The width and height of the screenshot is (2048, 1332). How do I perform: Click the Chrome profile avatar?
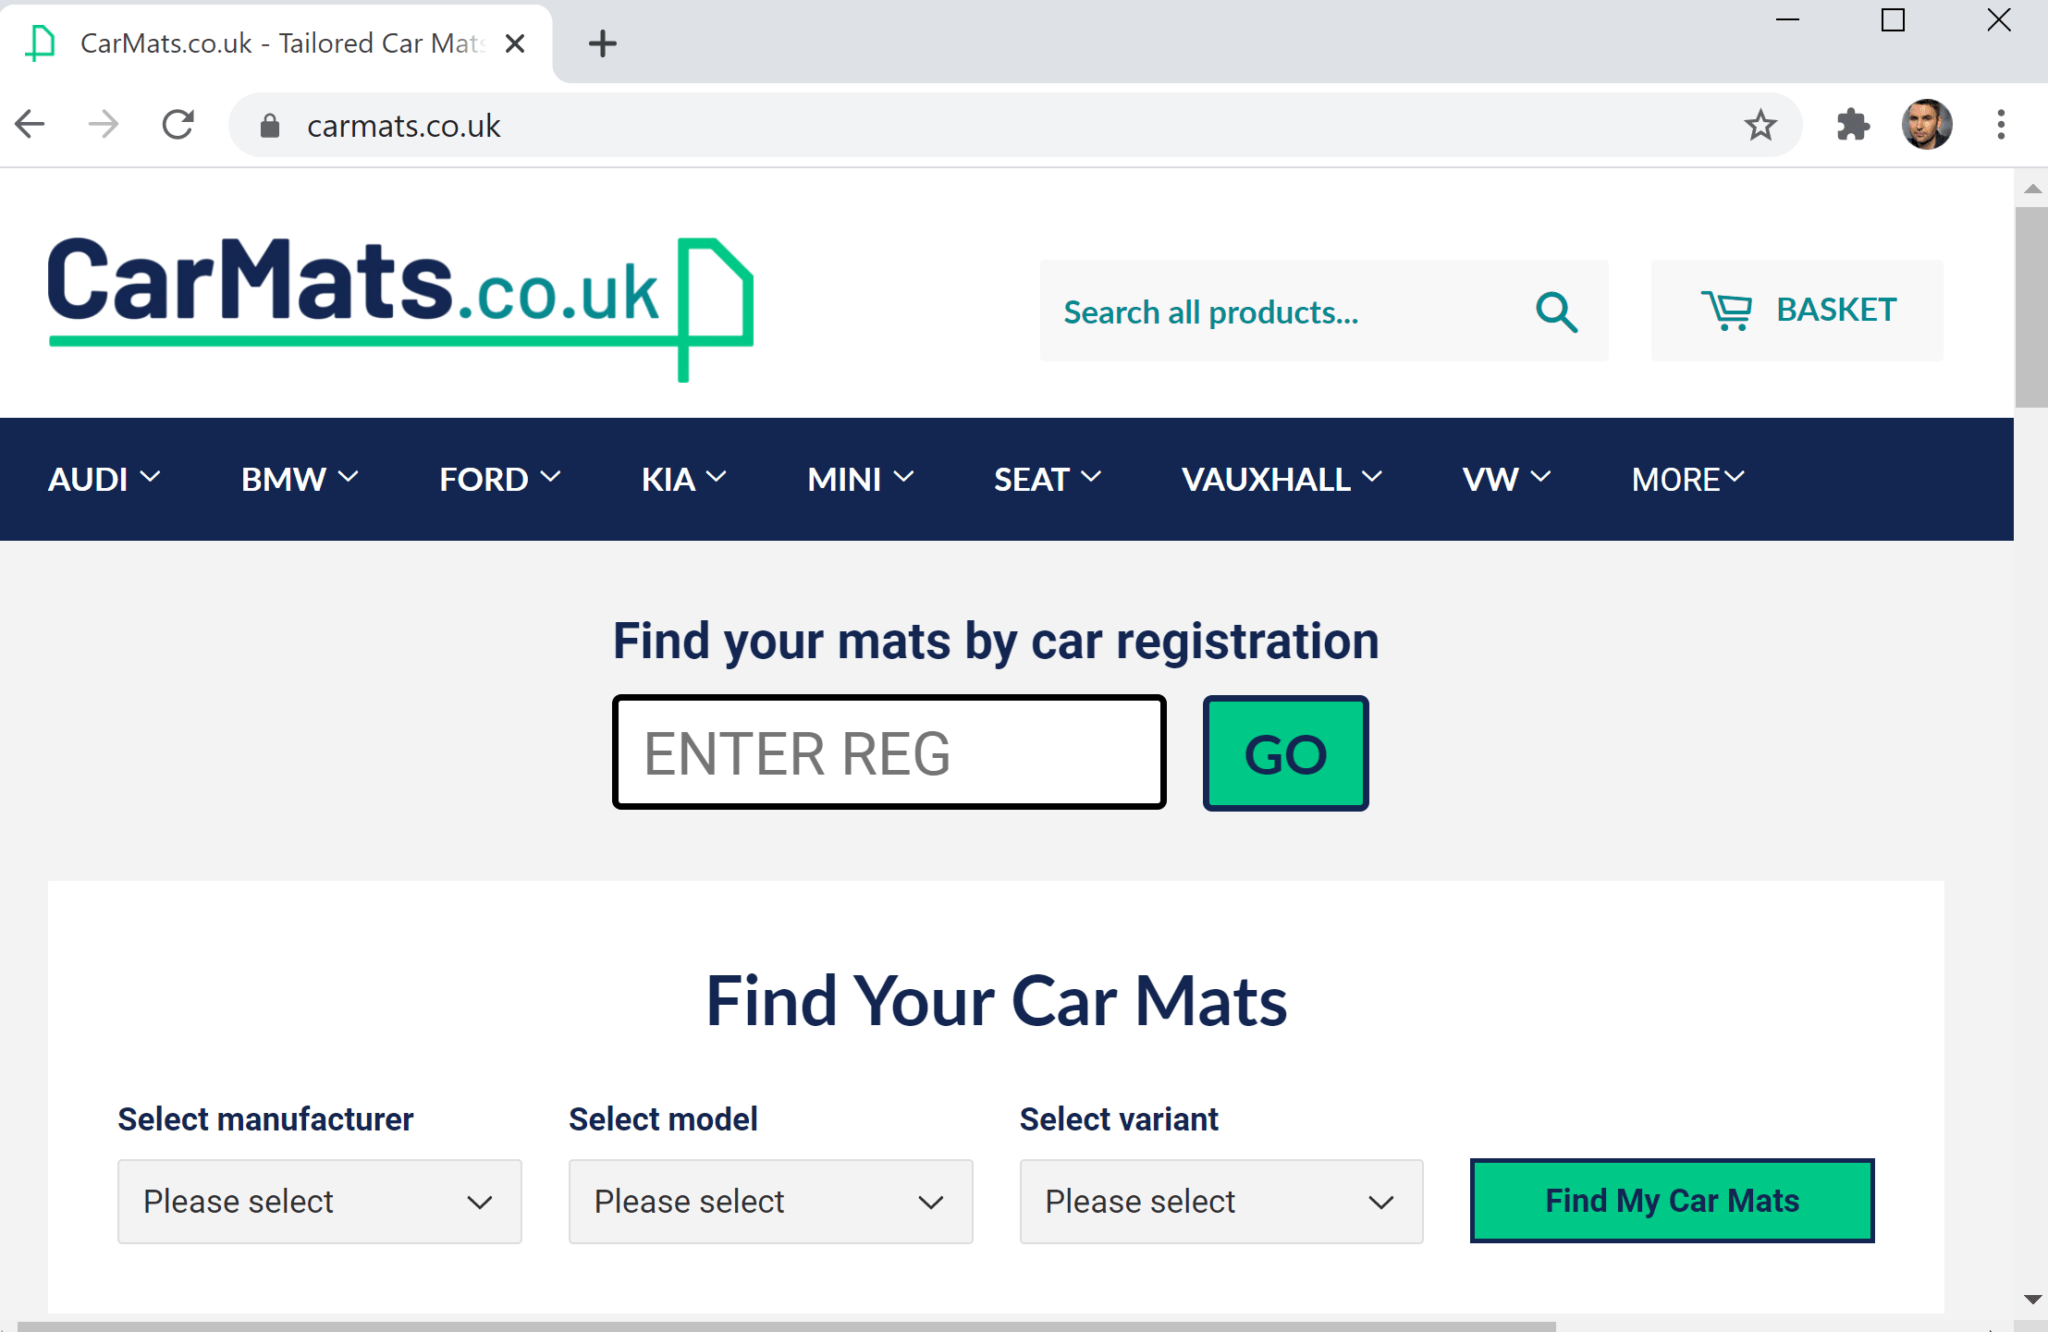pos(1927,125)
